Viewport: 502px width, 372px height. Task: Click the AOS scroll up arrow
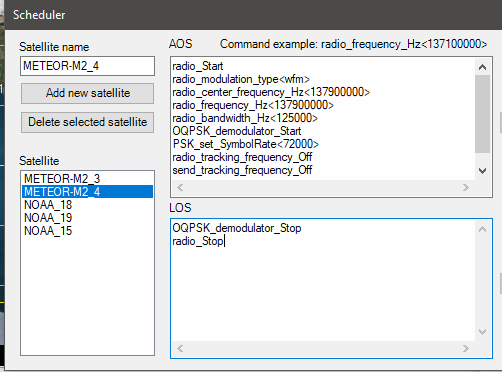point(482,67)
